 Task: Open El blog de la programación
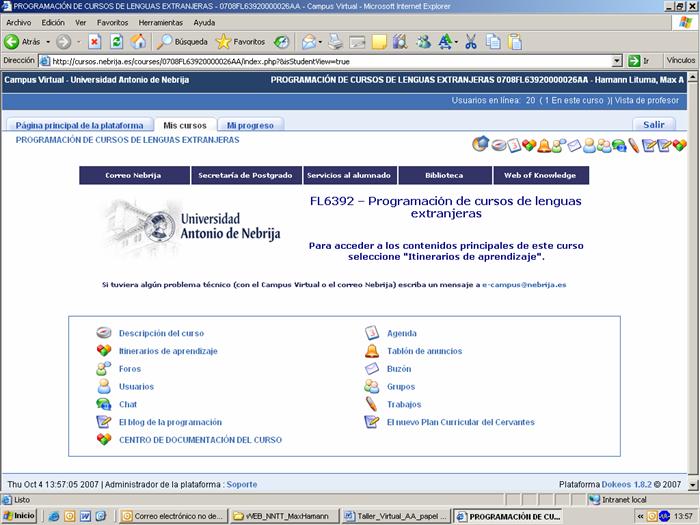(170, 422)
